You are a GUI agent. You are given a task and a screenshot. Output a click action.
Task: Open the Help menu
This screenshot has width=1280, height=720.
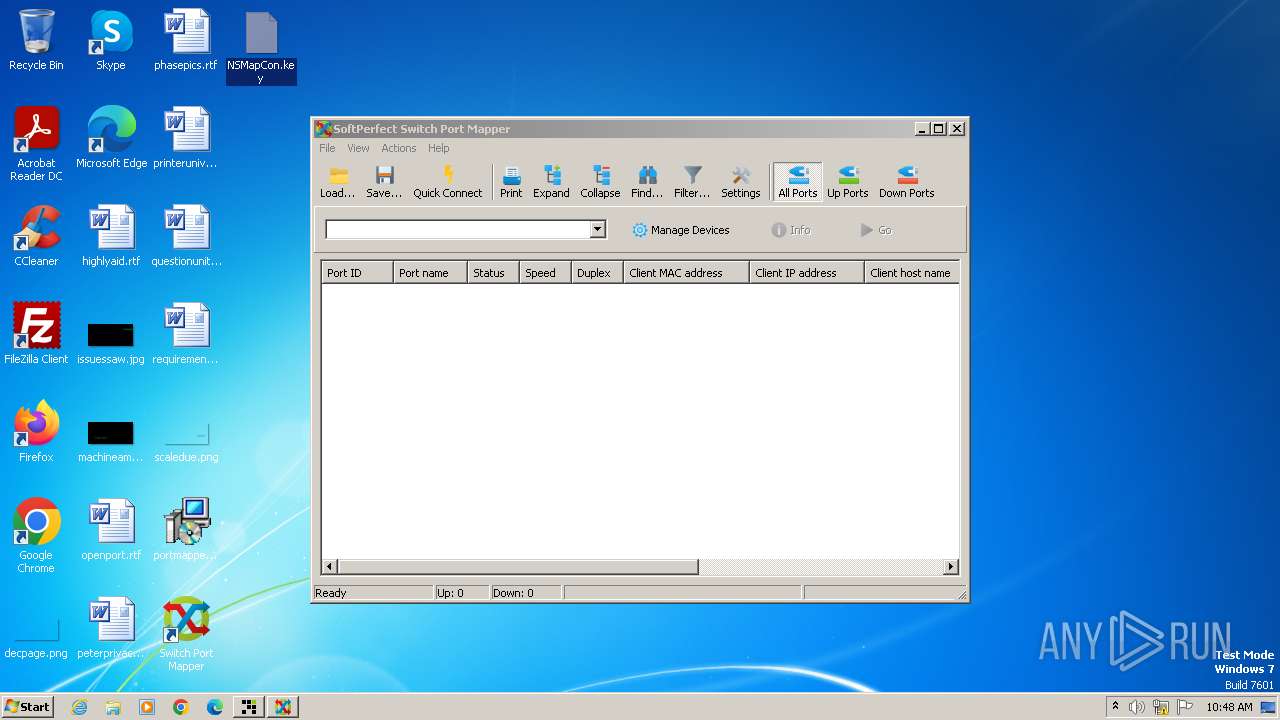coord(438,148)
